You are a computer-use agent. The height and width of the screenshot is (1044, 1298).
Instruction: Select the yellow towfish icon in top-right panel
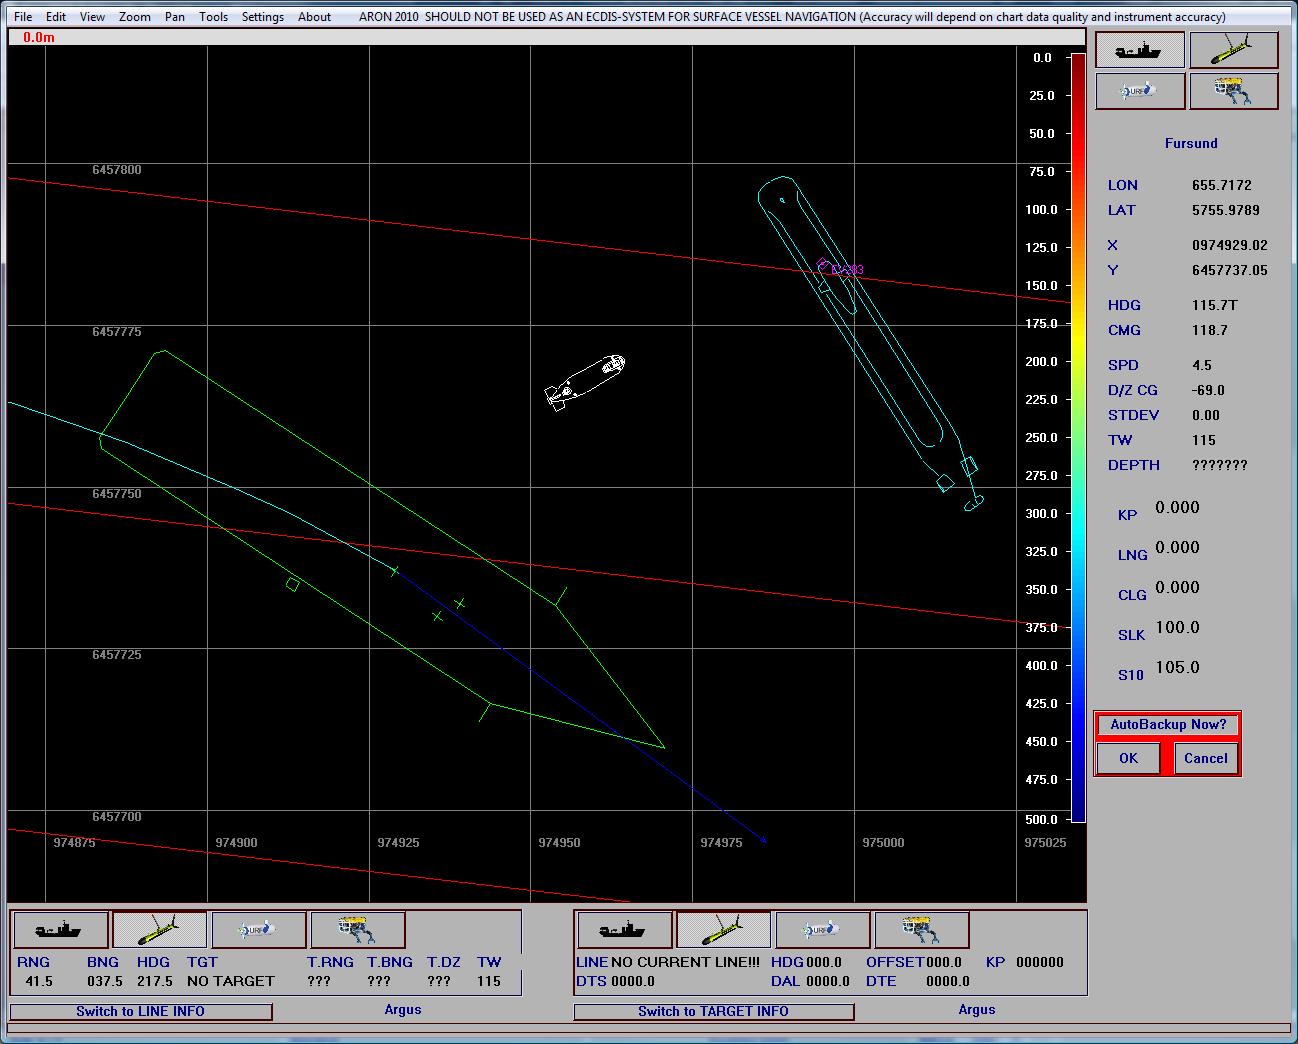[1234, 50]
